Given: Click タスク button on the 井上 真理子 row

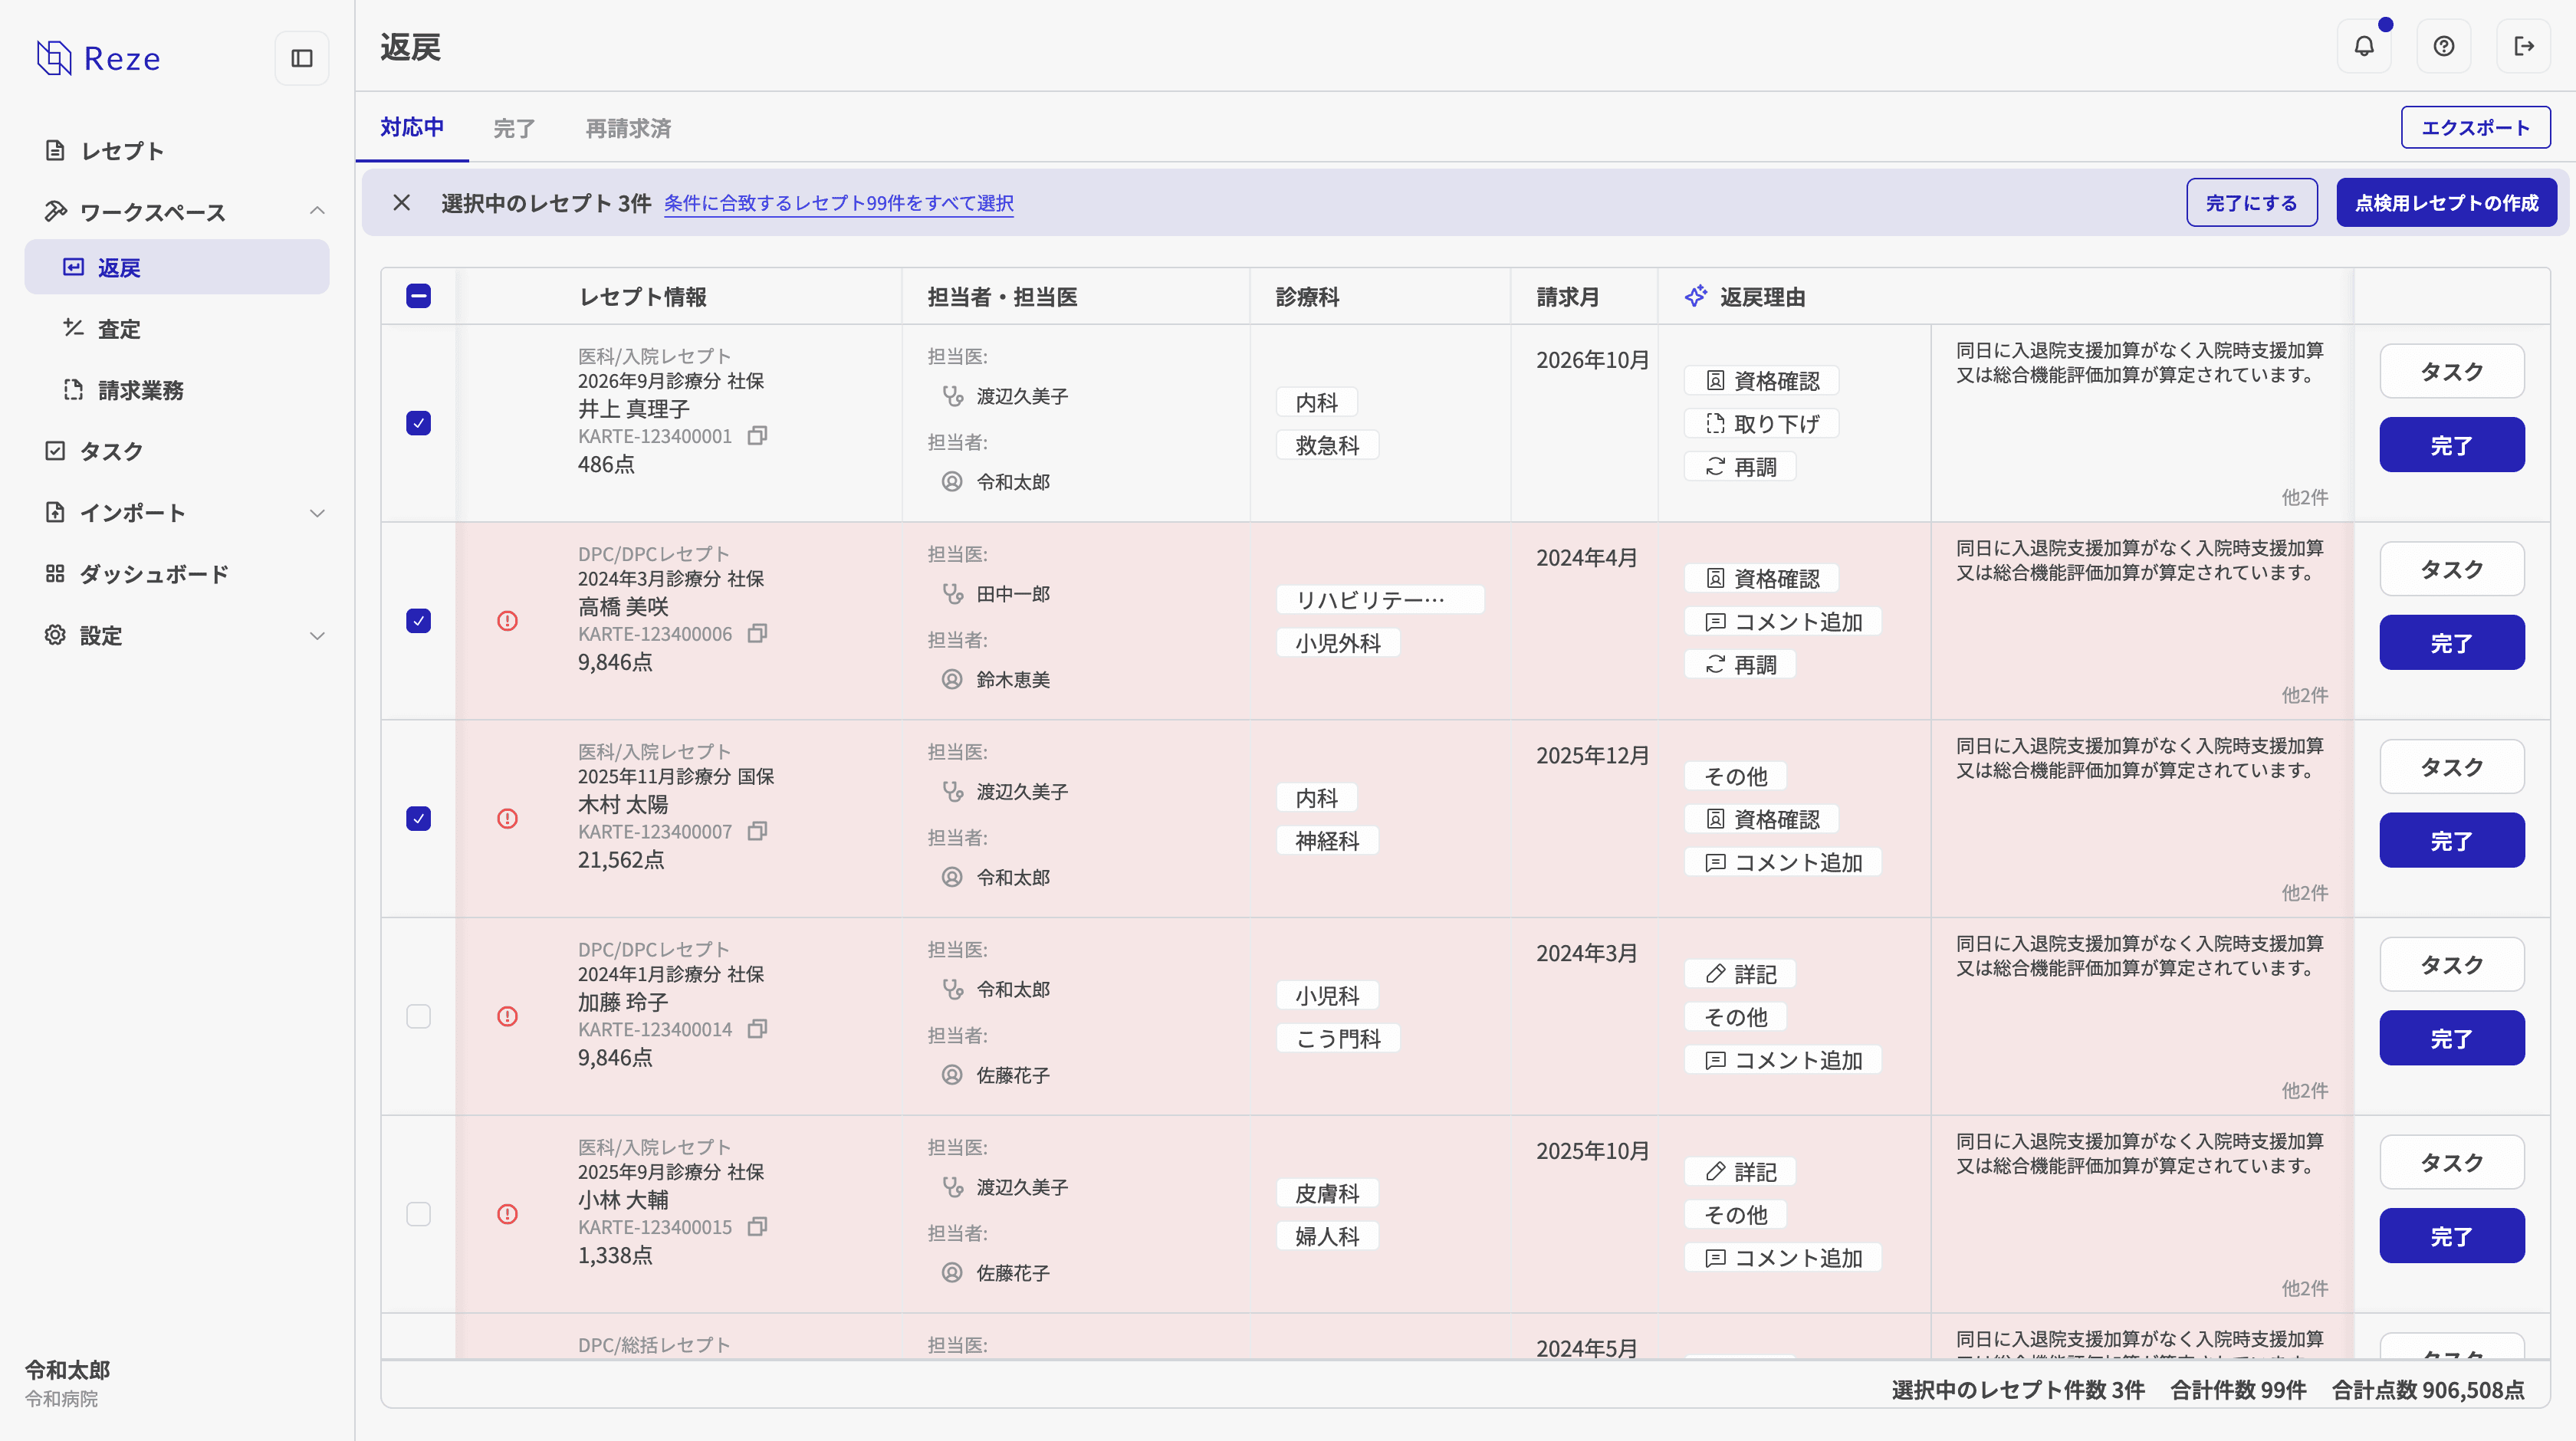Looking at the screenshot, I should click(x=2451, y=371).
